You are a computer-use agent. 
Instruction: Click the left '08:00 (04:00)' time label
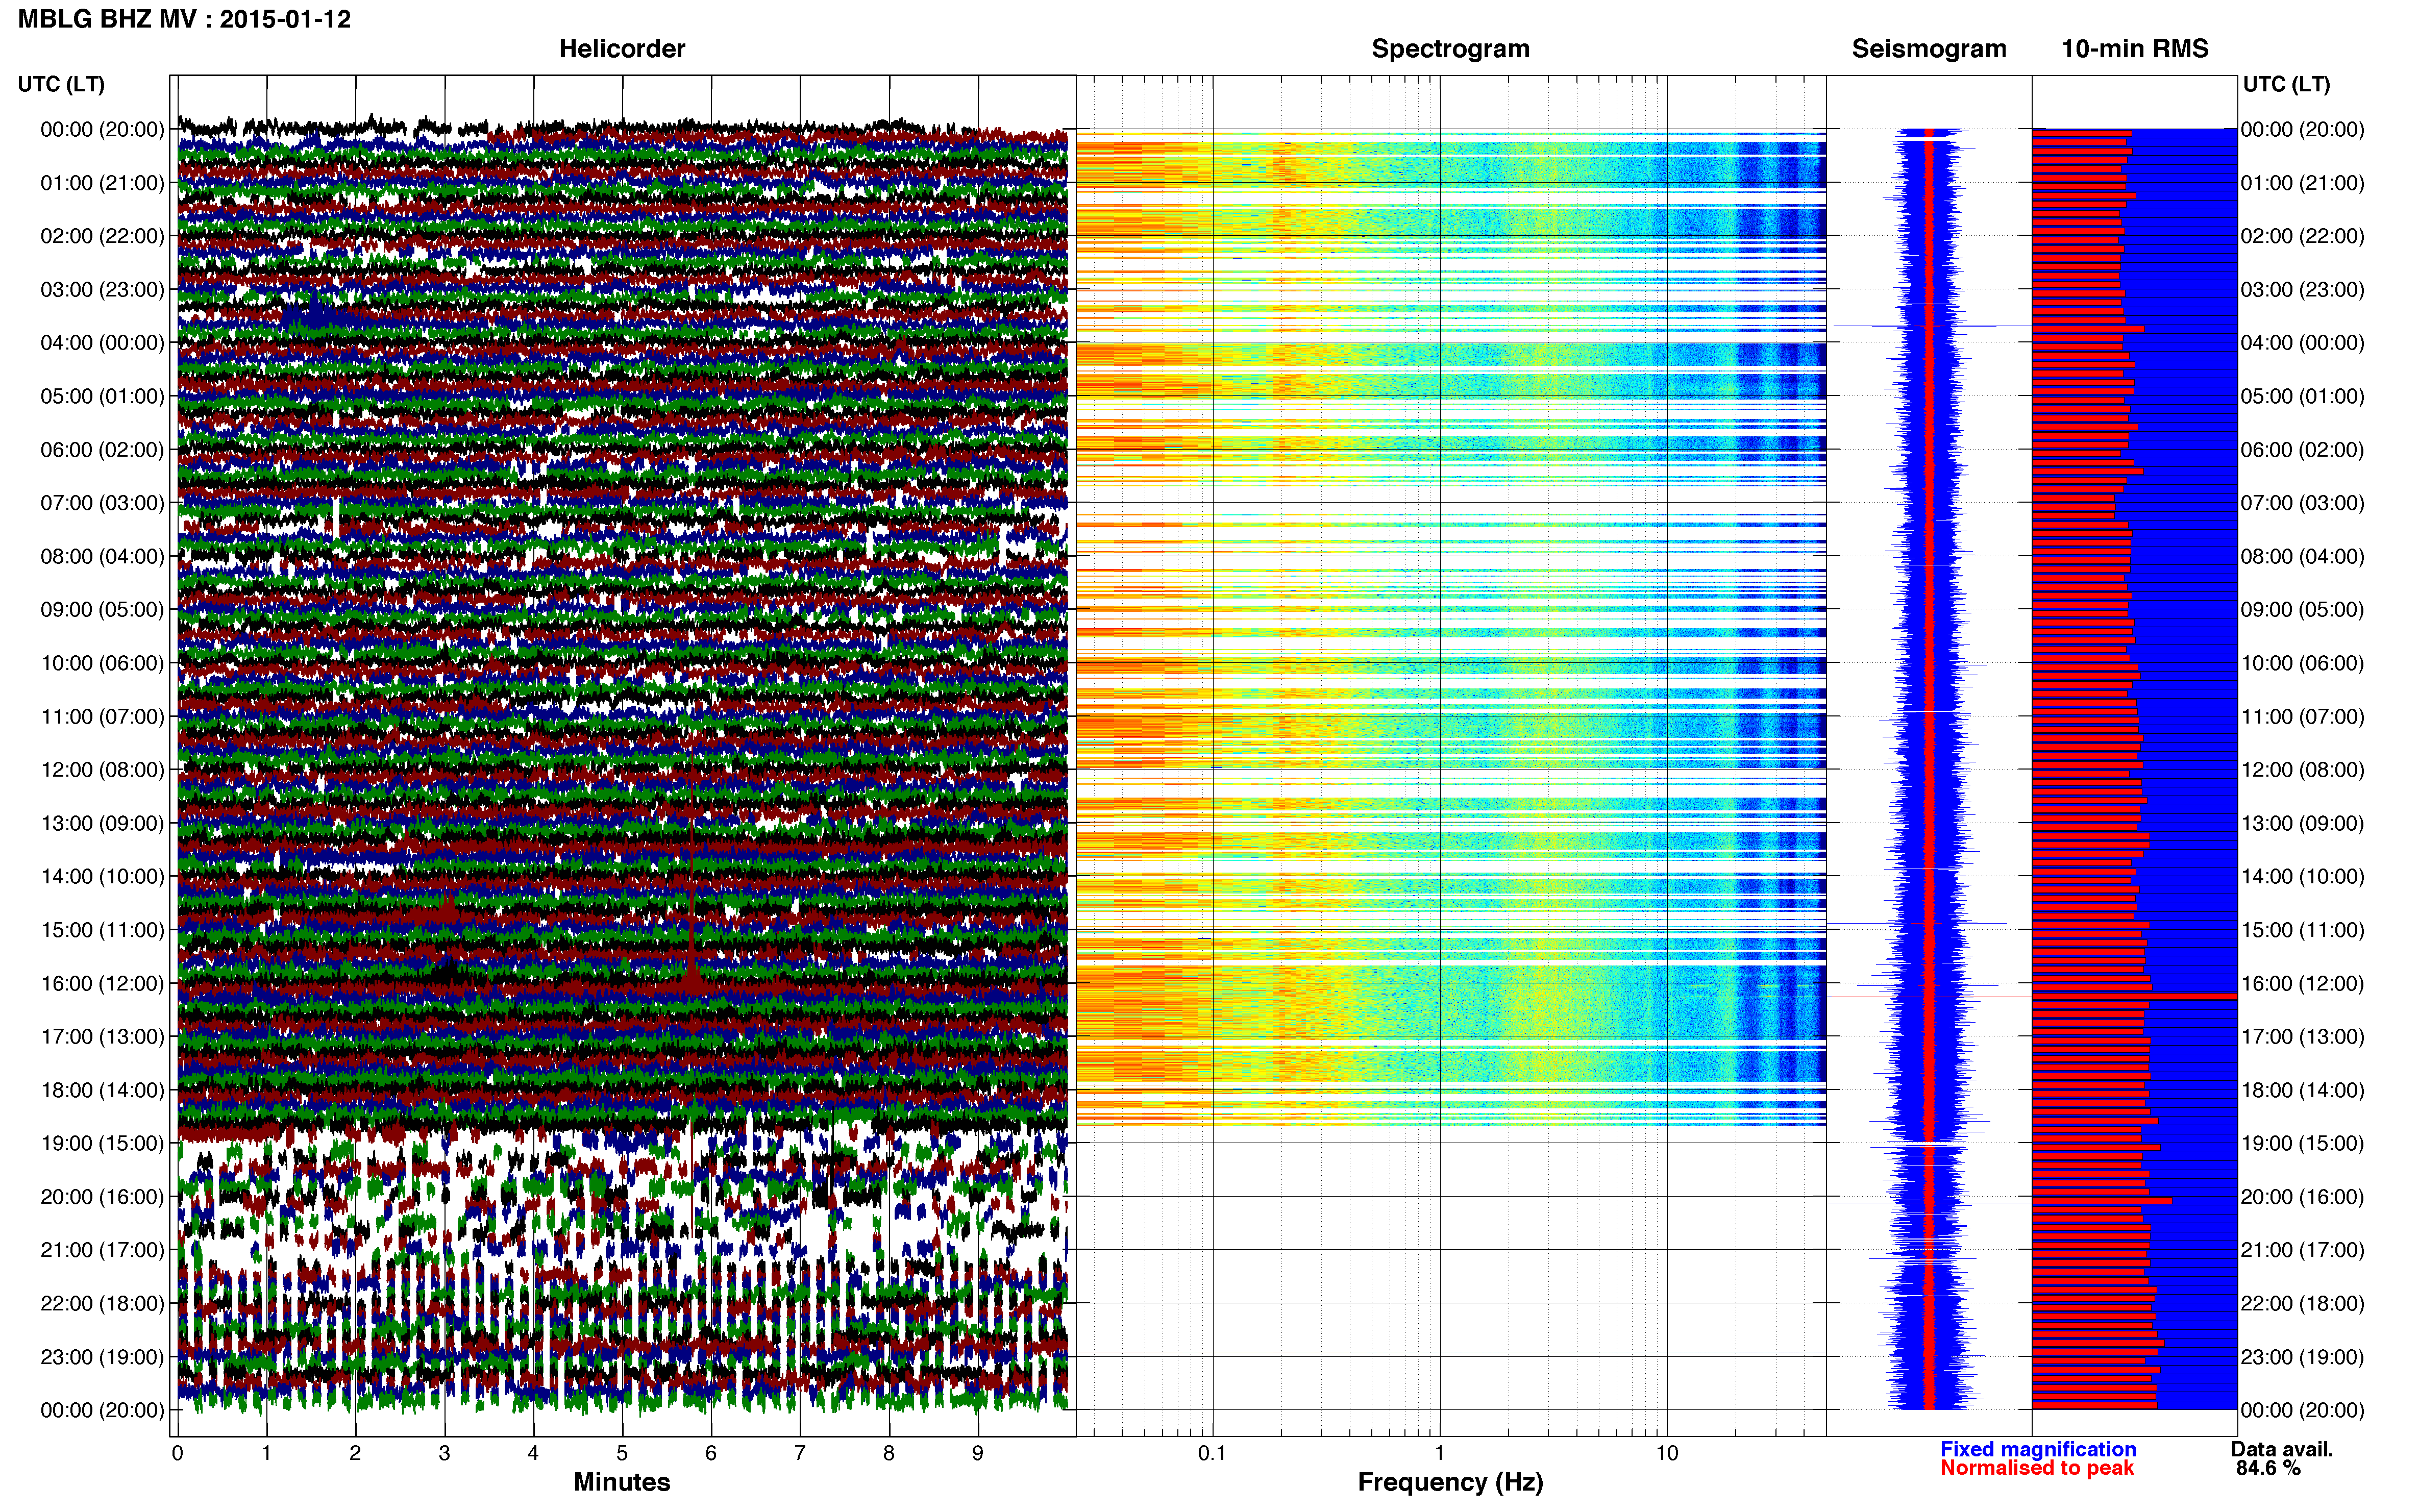pos(102,556)
